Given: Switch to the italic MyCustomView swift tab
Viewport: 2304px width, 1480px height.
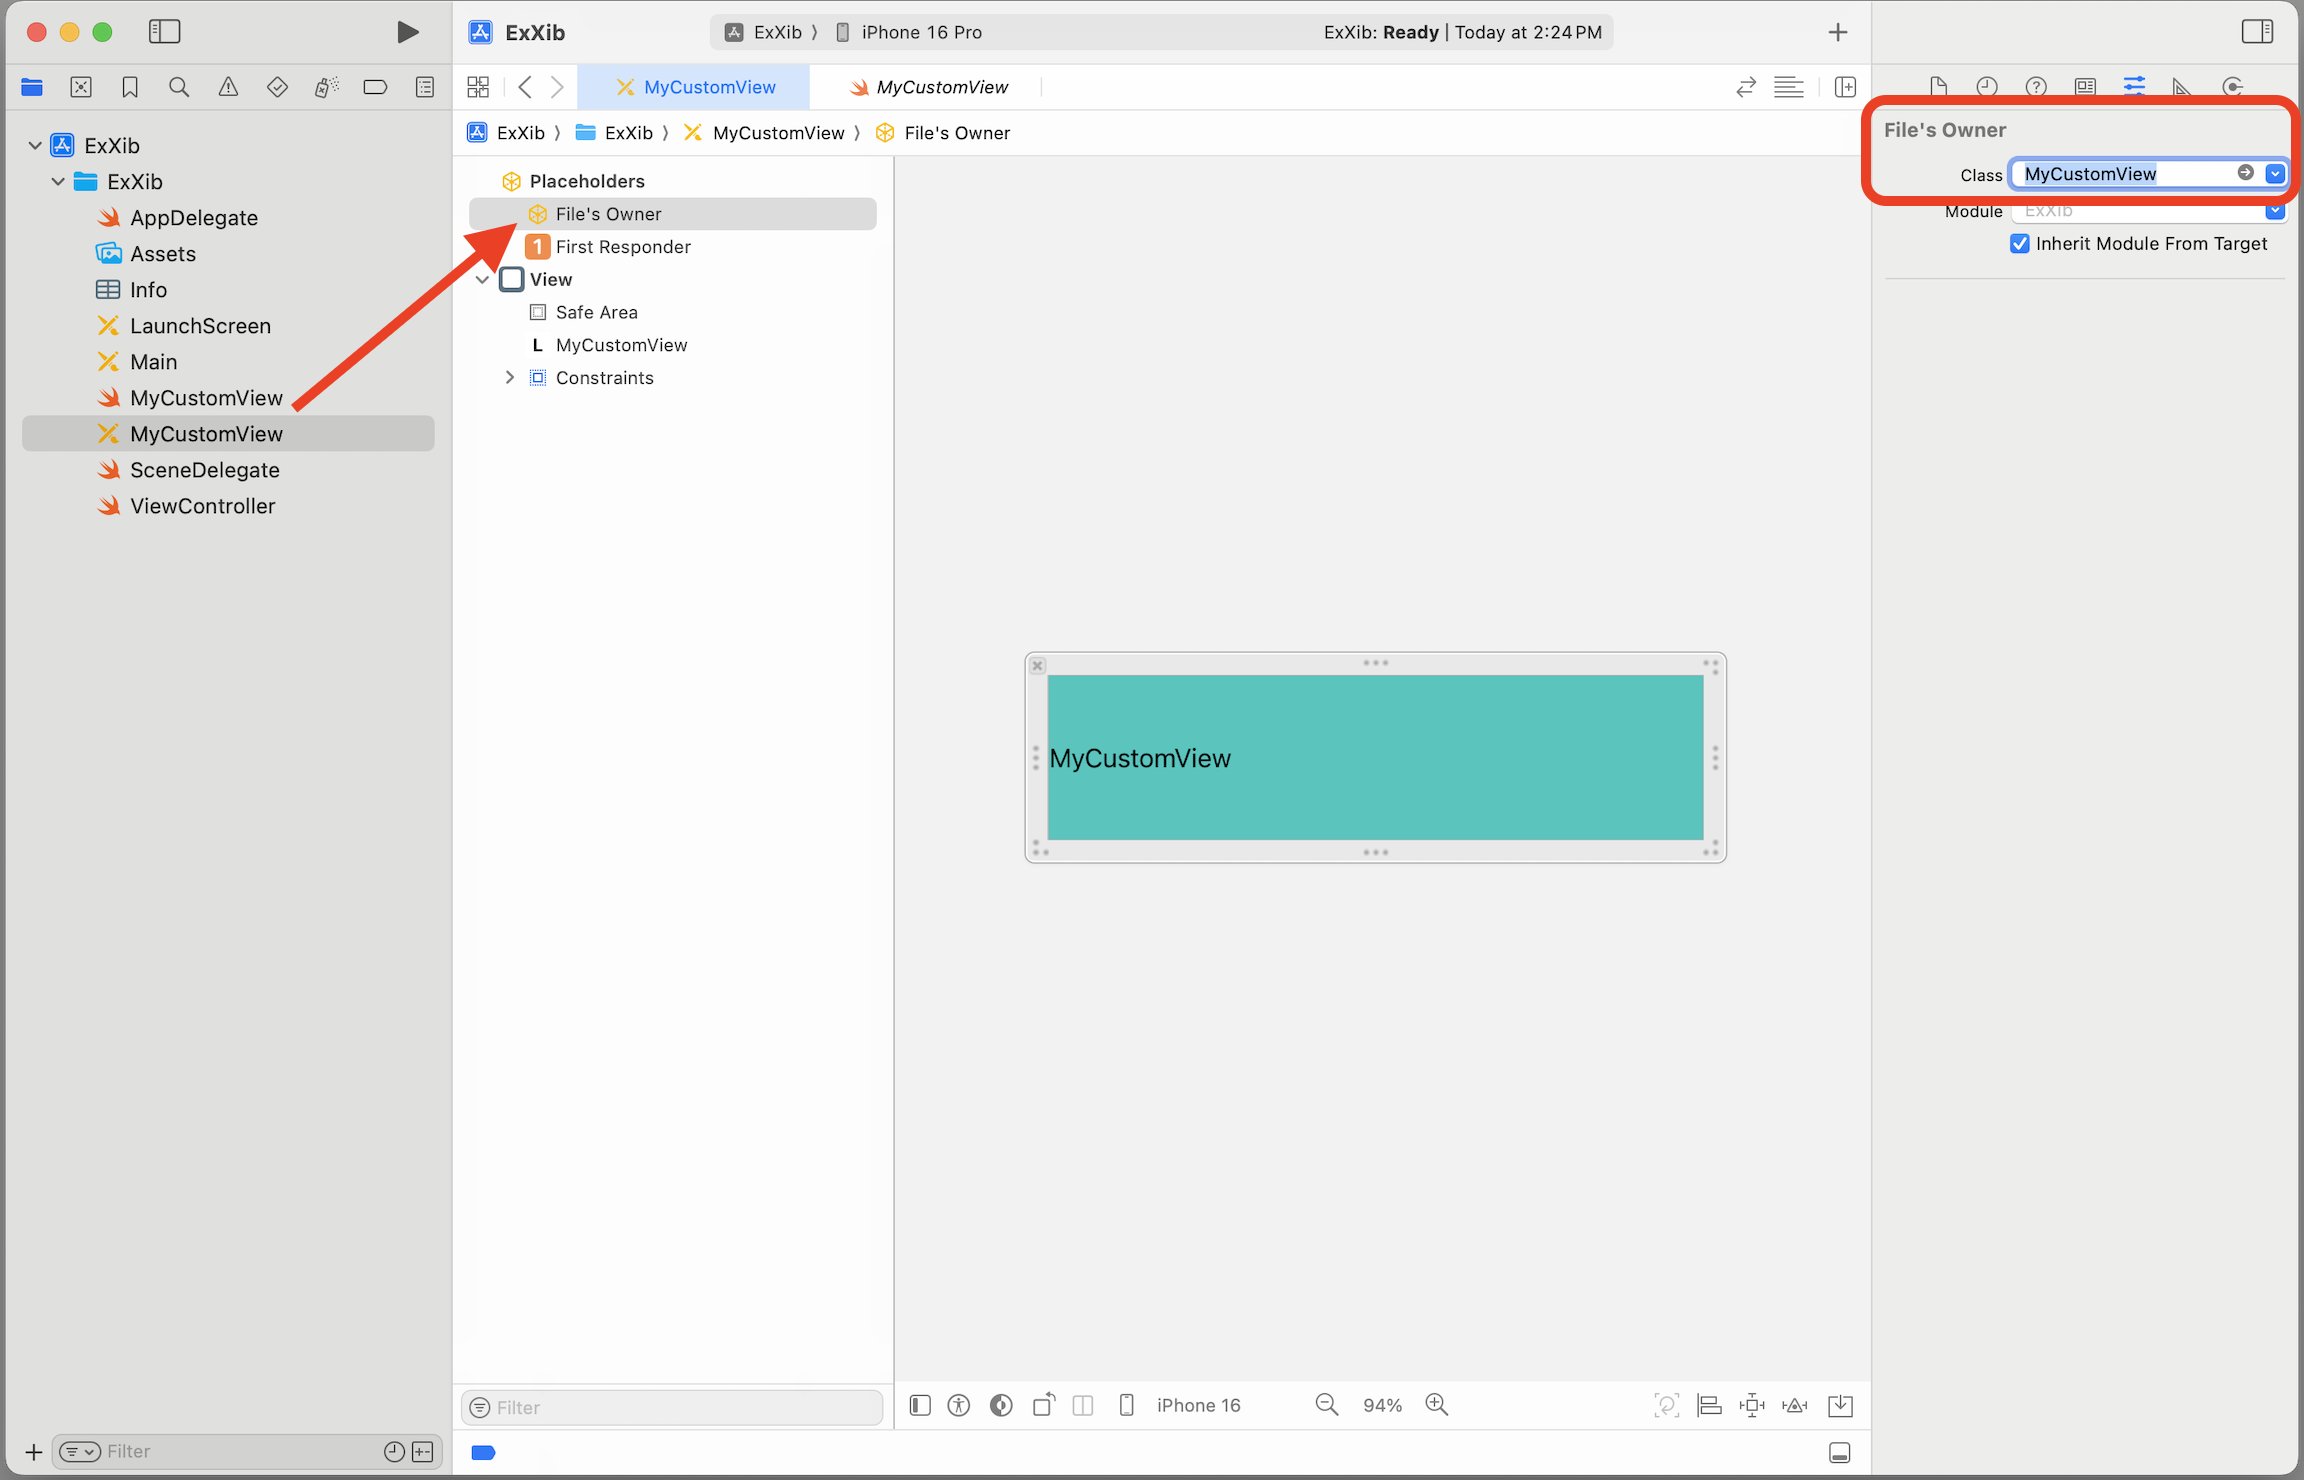Looking at the screenshot, I should [929, 87].
